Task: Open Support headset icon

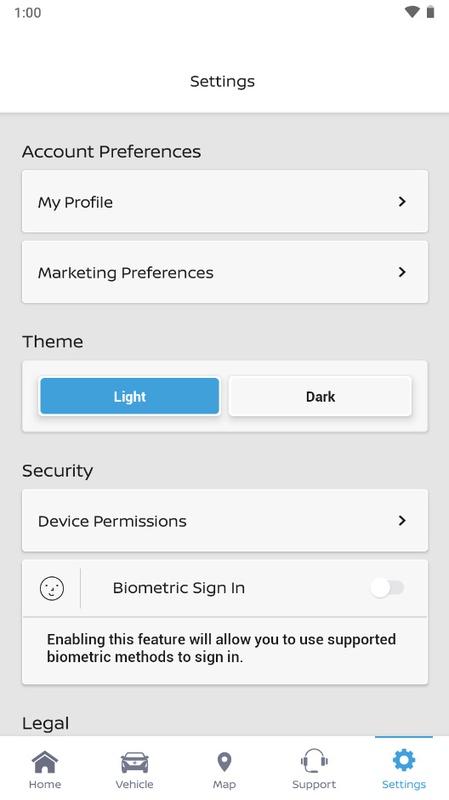Action: [314, 762]
